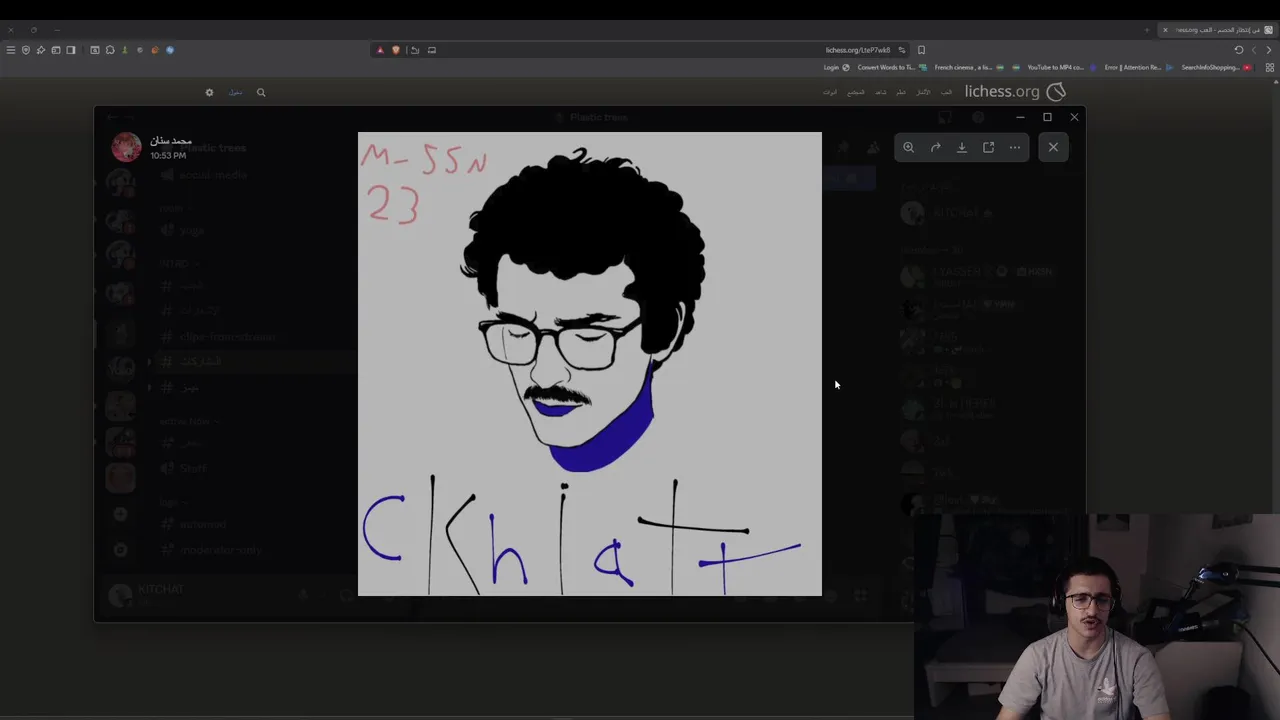Viewport: 1280px width, 720px height.
Task: Open a new browser tab
Action: pos(1147,30)
